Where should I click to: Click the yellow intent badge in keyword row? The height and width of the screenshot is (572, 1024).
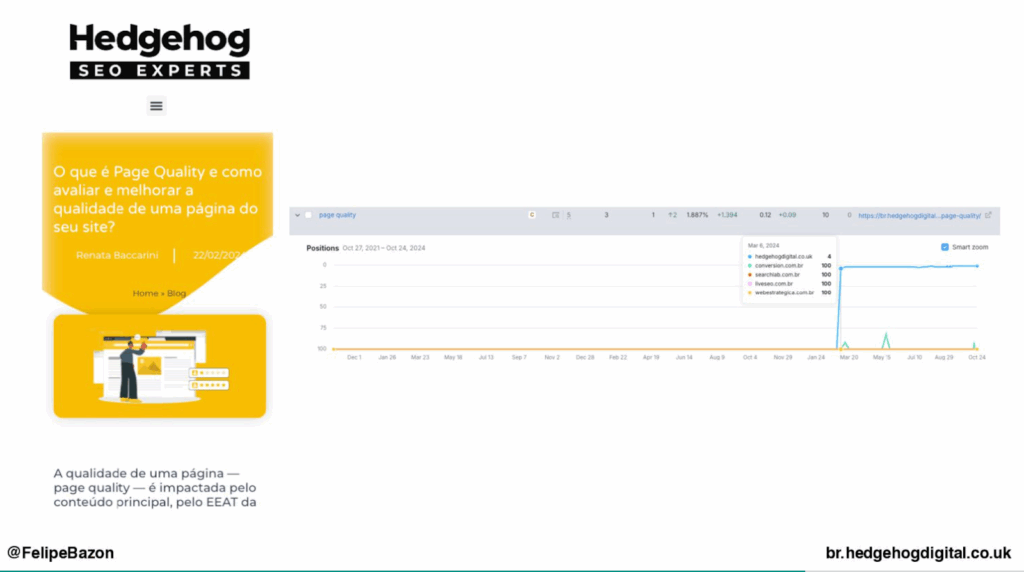(x=532, y=215)
